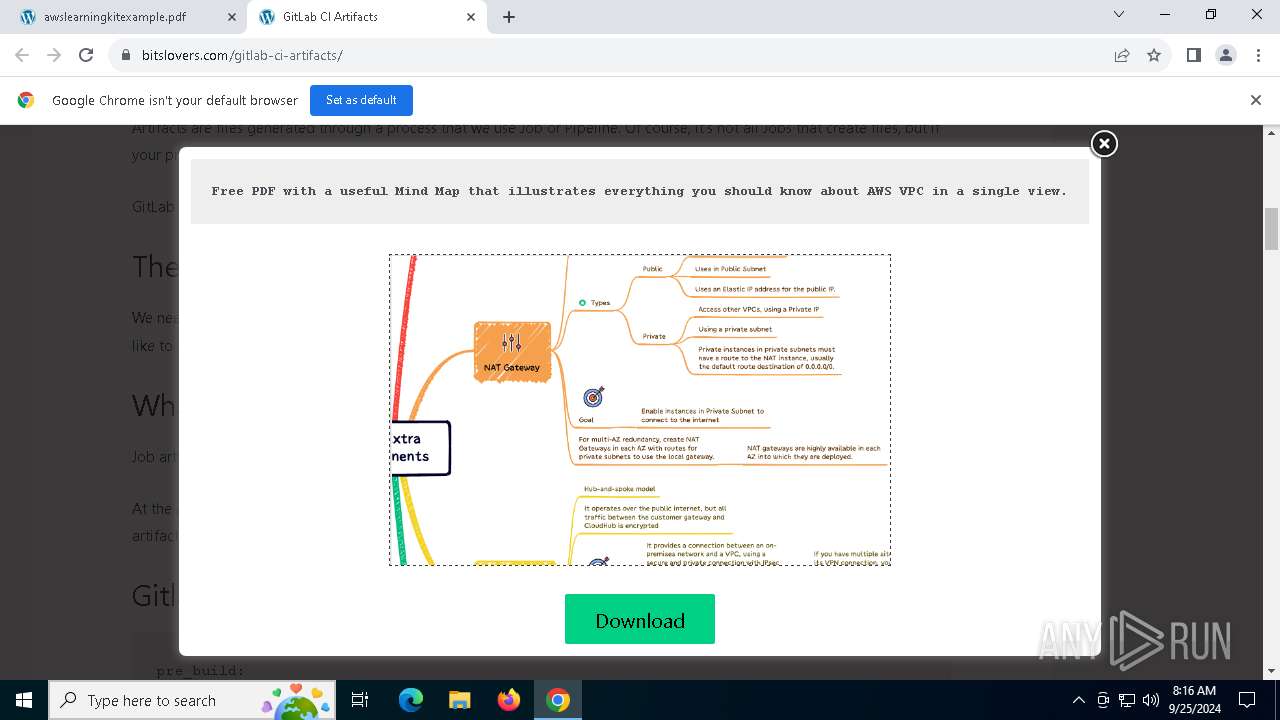Click the Chrome icon in the default browser bar
Screen dimensions: 1280x720
[26, 100]
